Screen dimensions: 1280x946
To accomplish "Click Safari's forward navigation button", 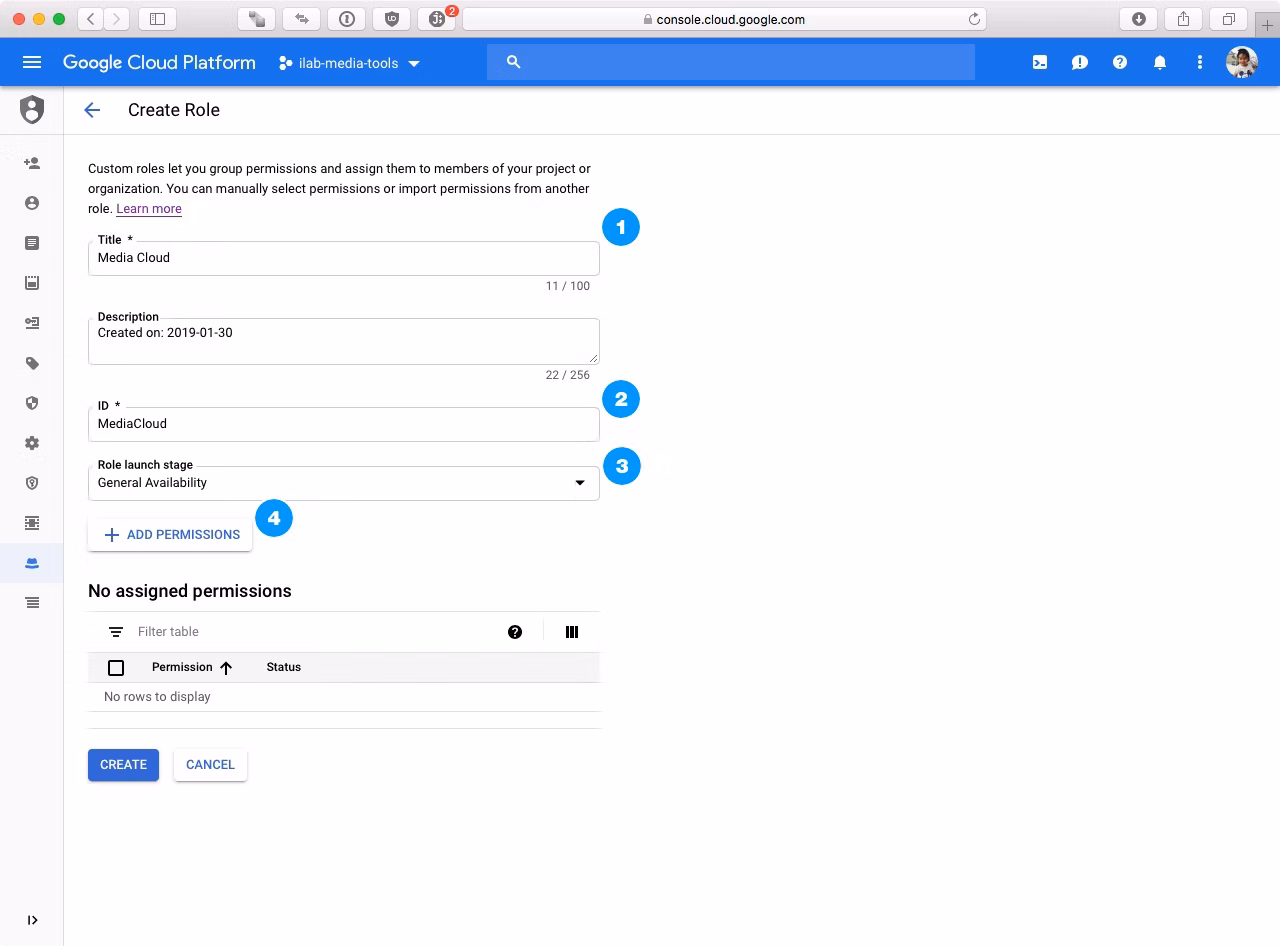I will pyautogui.click(x=117, y=19).
